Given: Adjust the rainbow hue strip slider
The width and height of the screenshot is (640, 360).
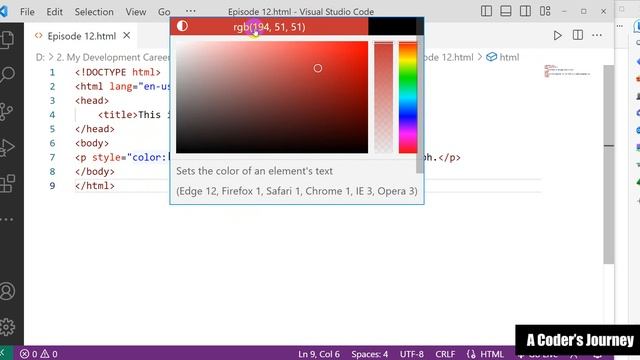Looking at the screenshot, I should 408,97.
